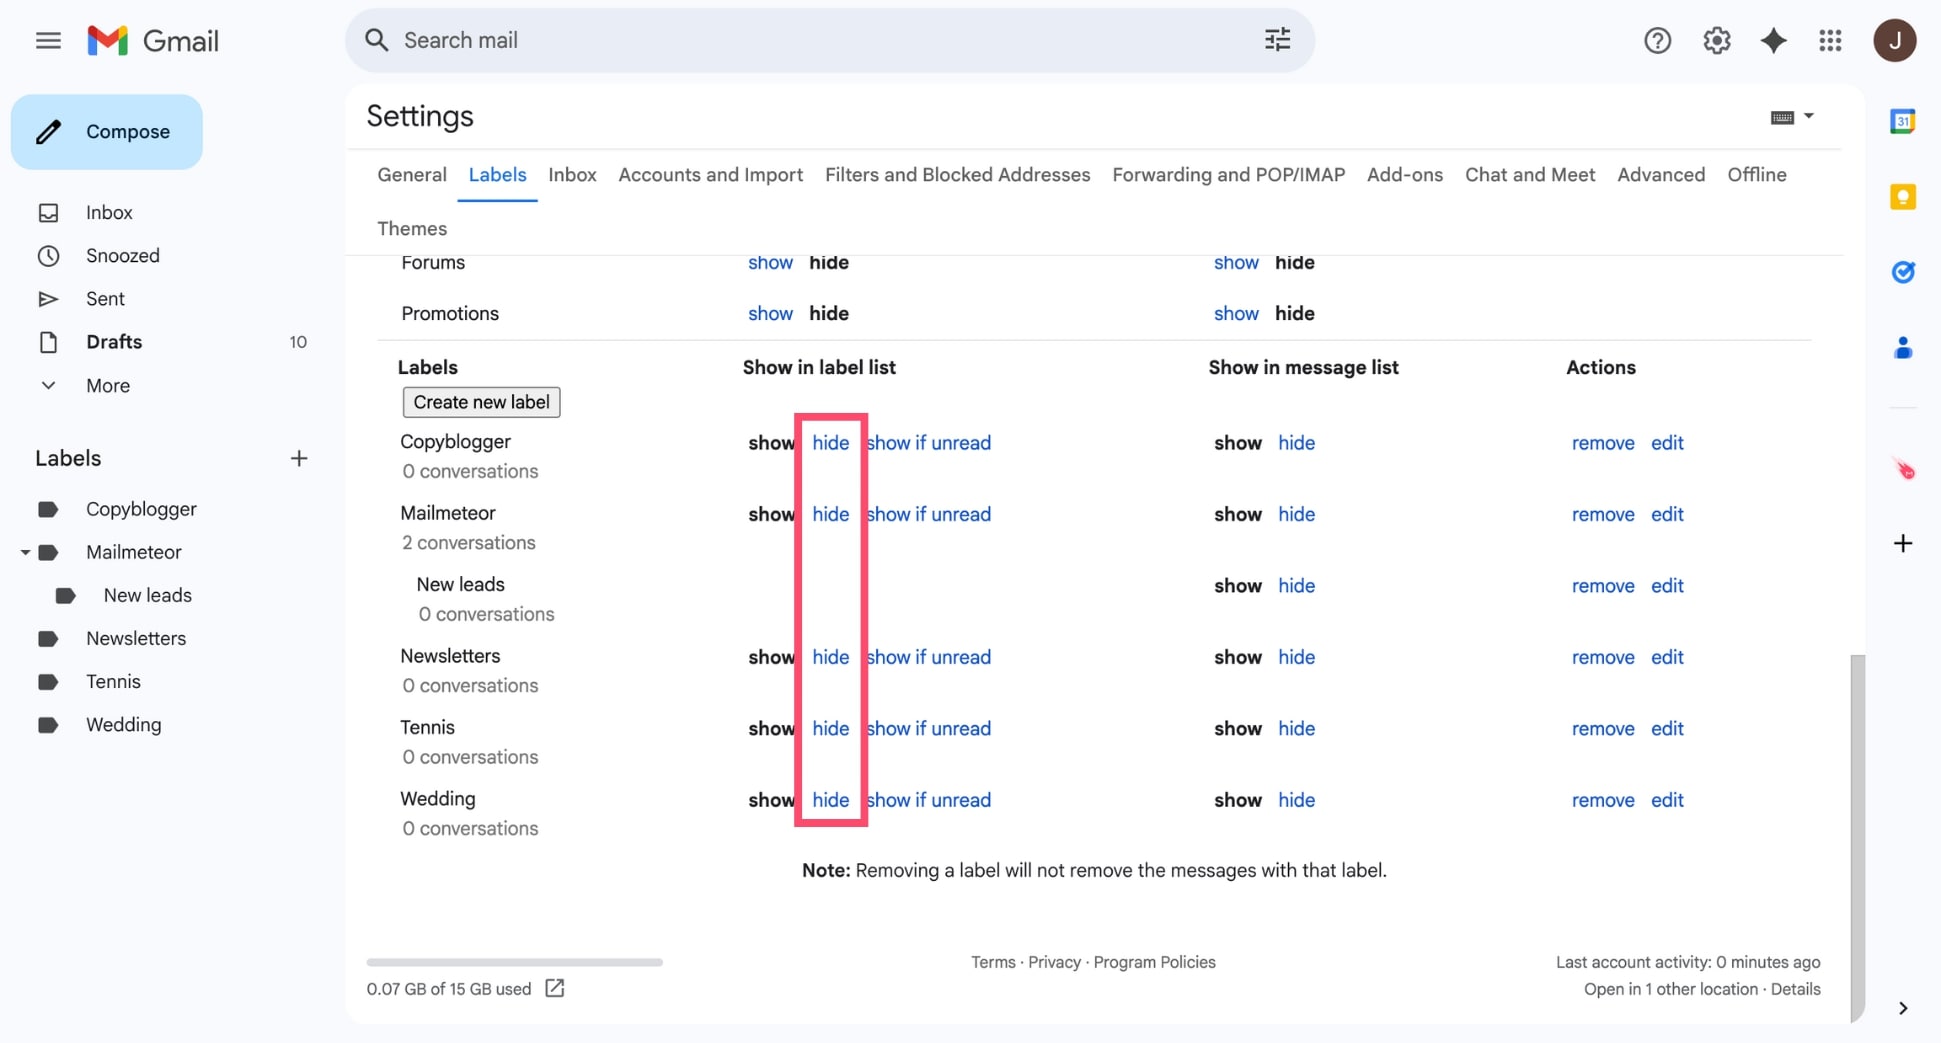Open Filters and Blocked Addresses tab
This screenshot has width=1941, height=1043.
tap(957, 174)
